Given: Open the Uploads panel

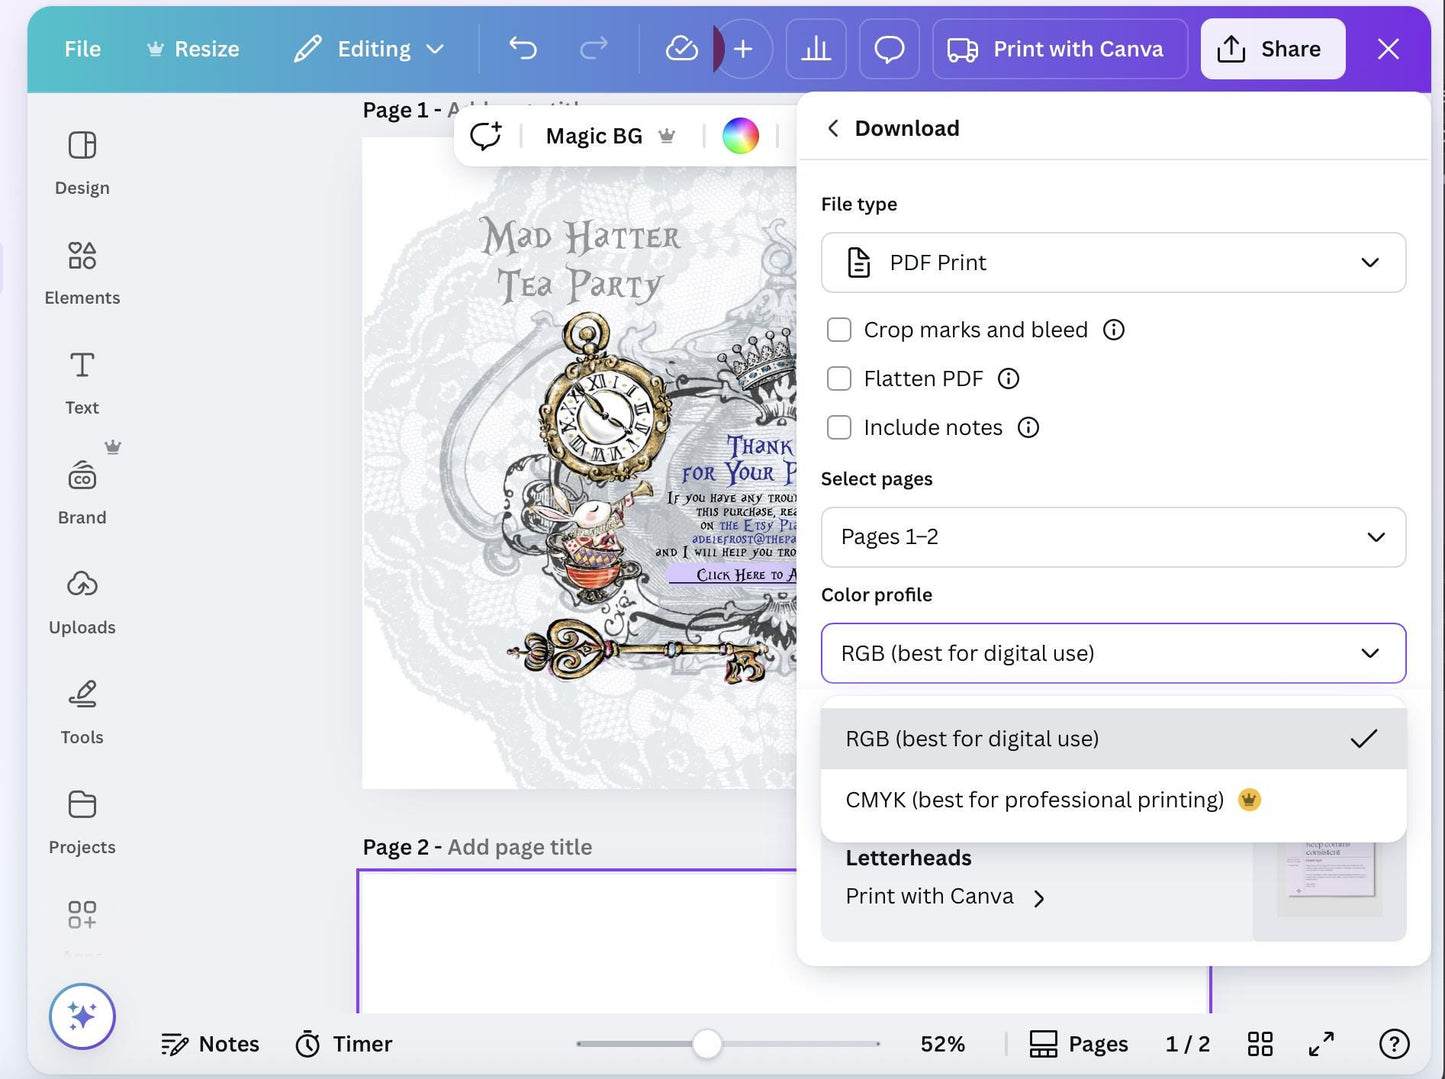Looking at the screenshot, I should coord(82,603).
